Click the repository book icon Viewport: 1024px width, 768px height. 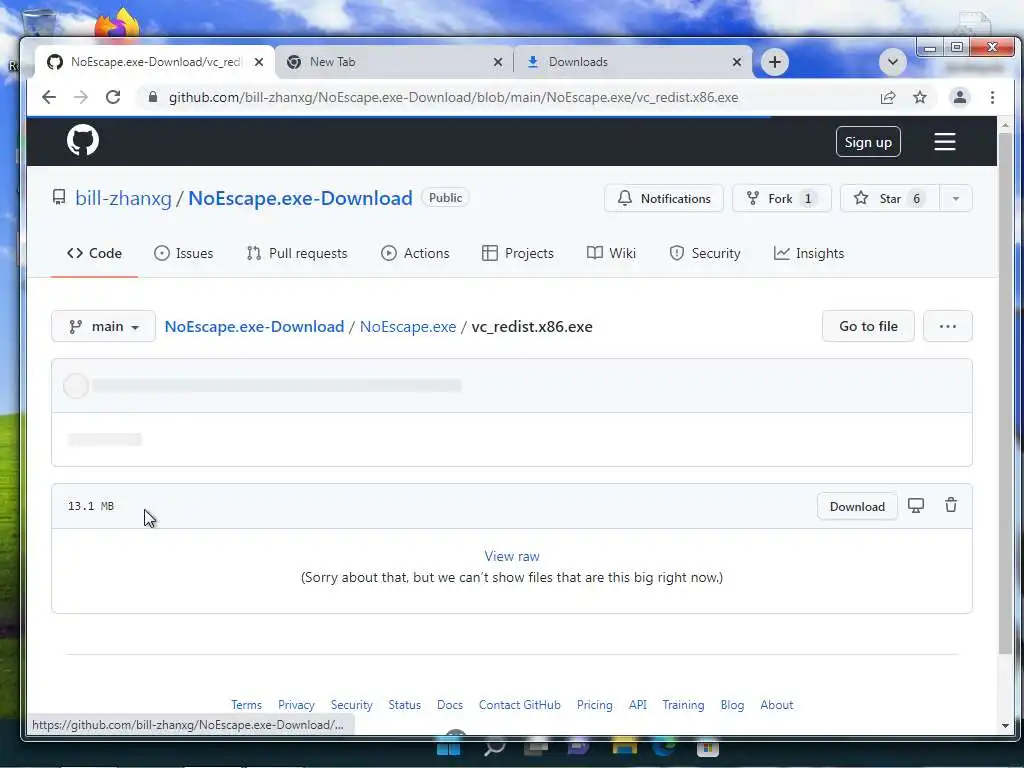59,197
